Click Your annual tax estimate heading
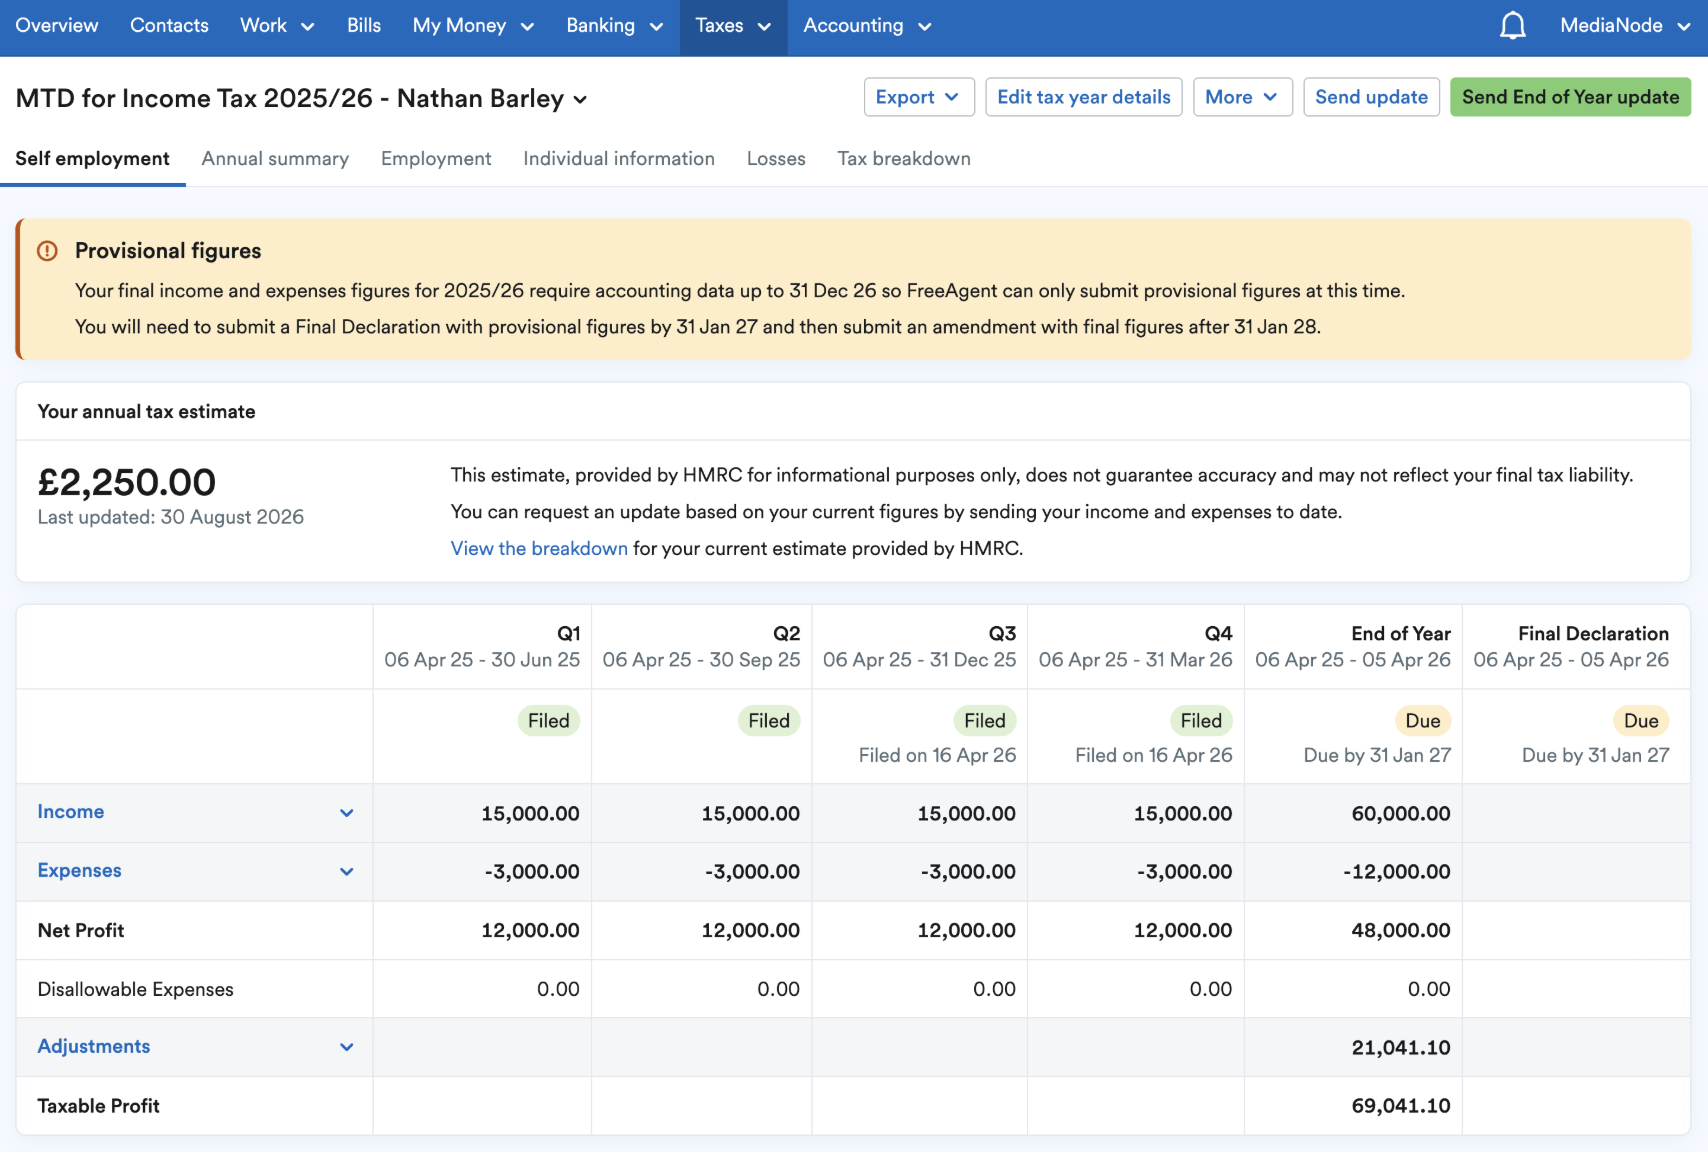The height and width of the screenshot is (1152, 1708). point(146,412)
